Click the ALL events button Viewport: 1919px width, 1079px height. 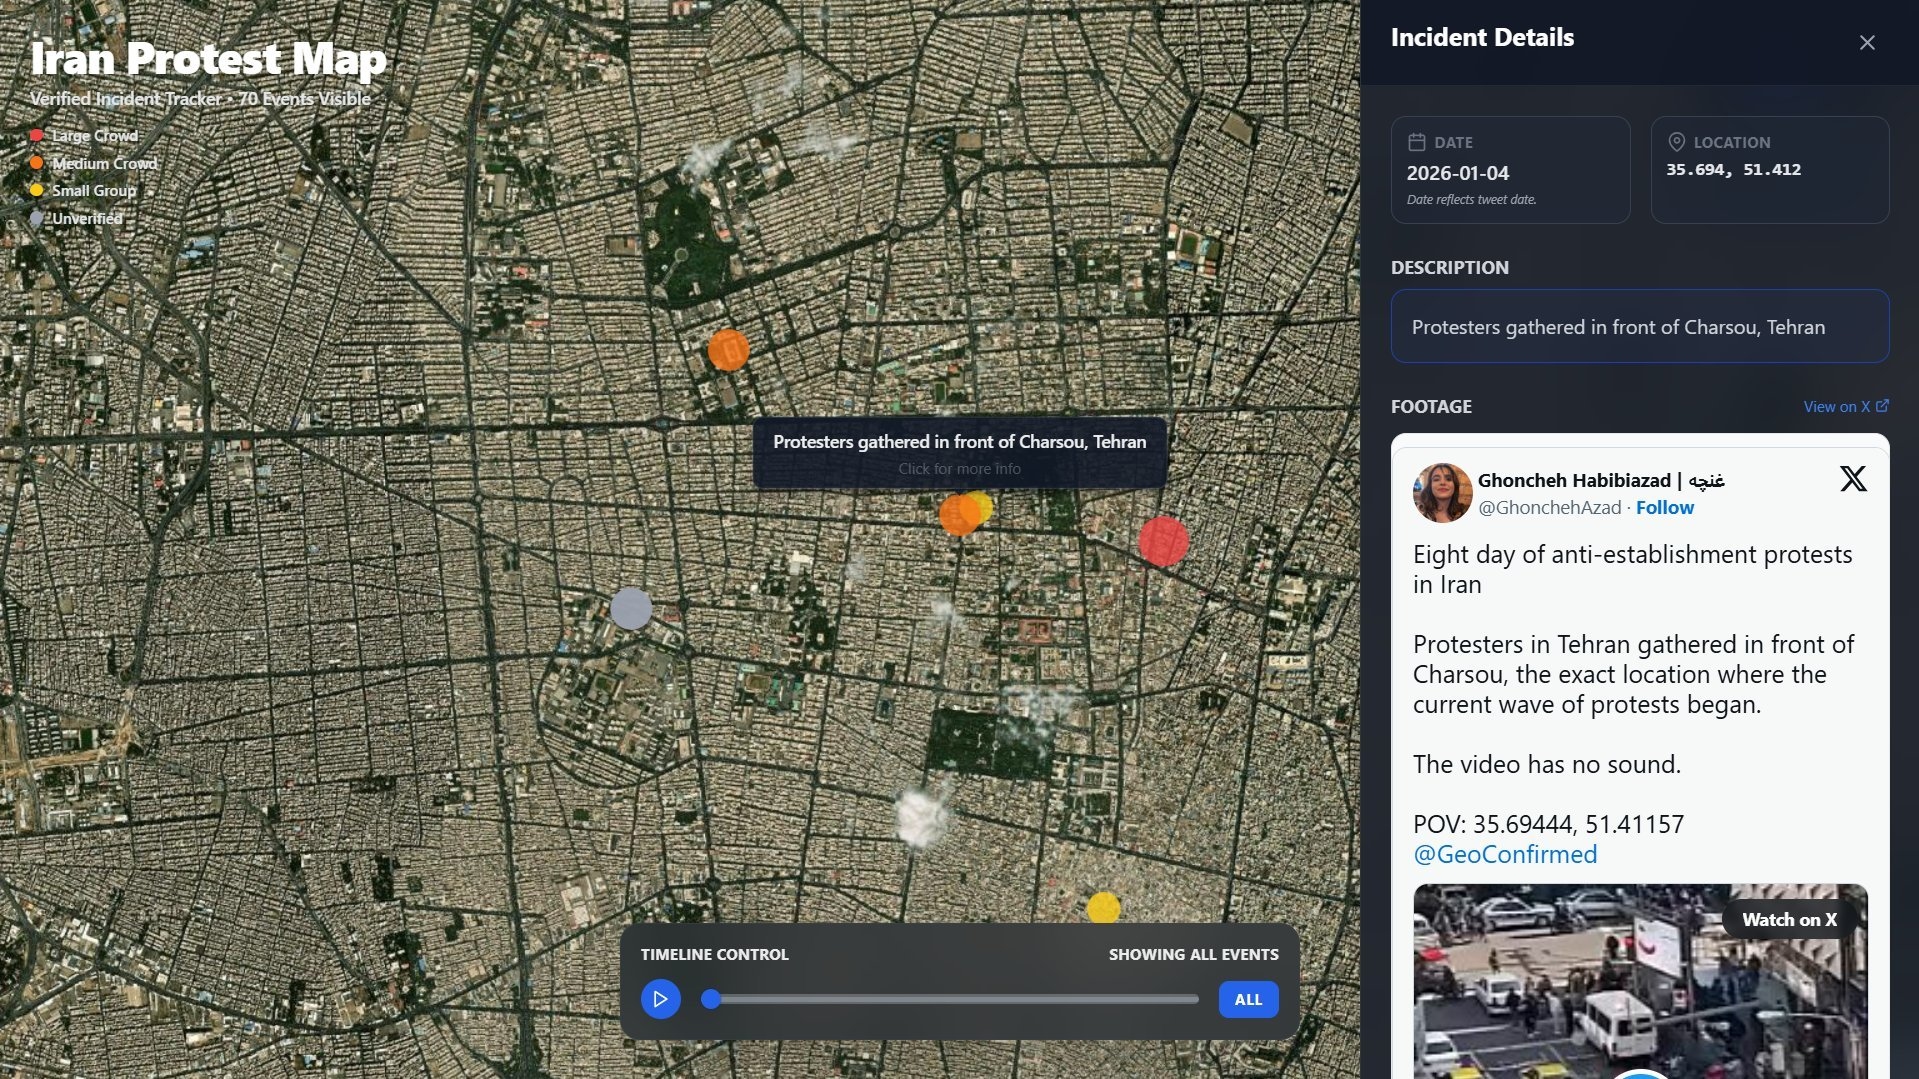point(1247,999)
